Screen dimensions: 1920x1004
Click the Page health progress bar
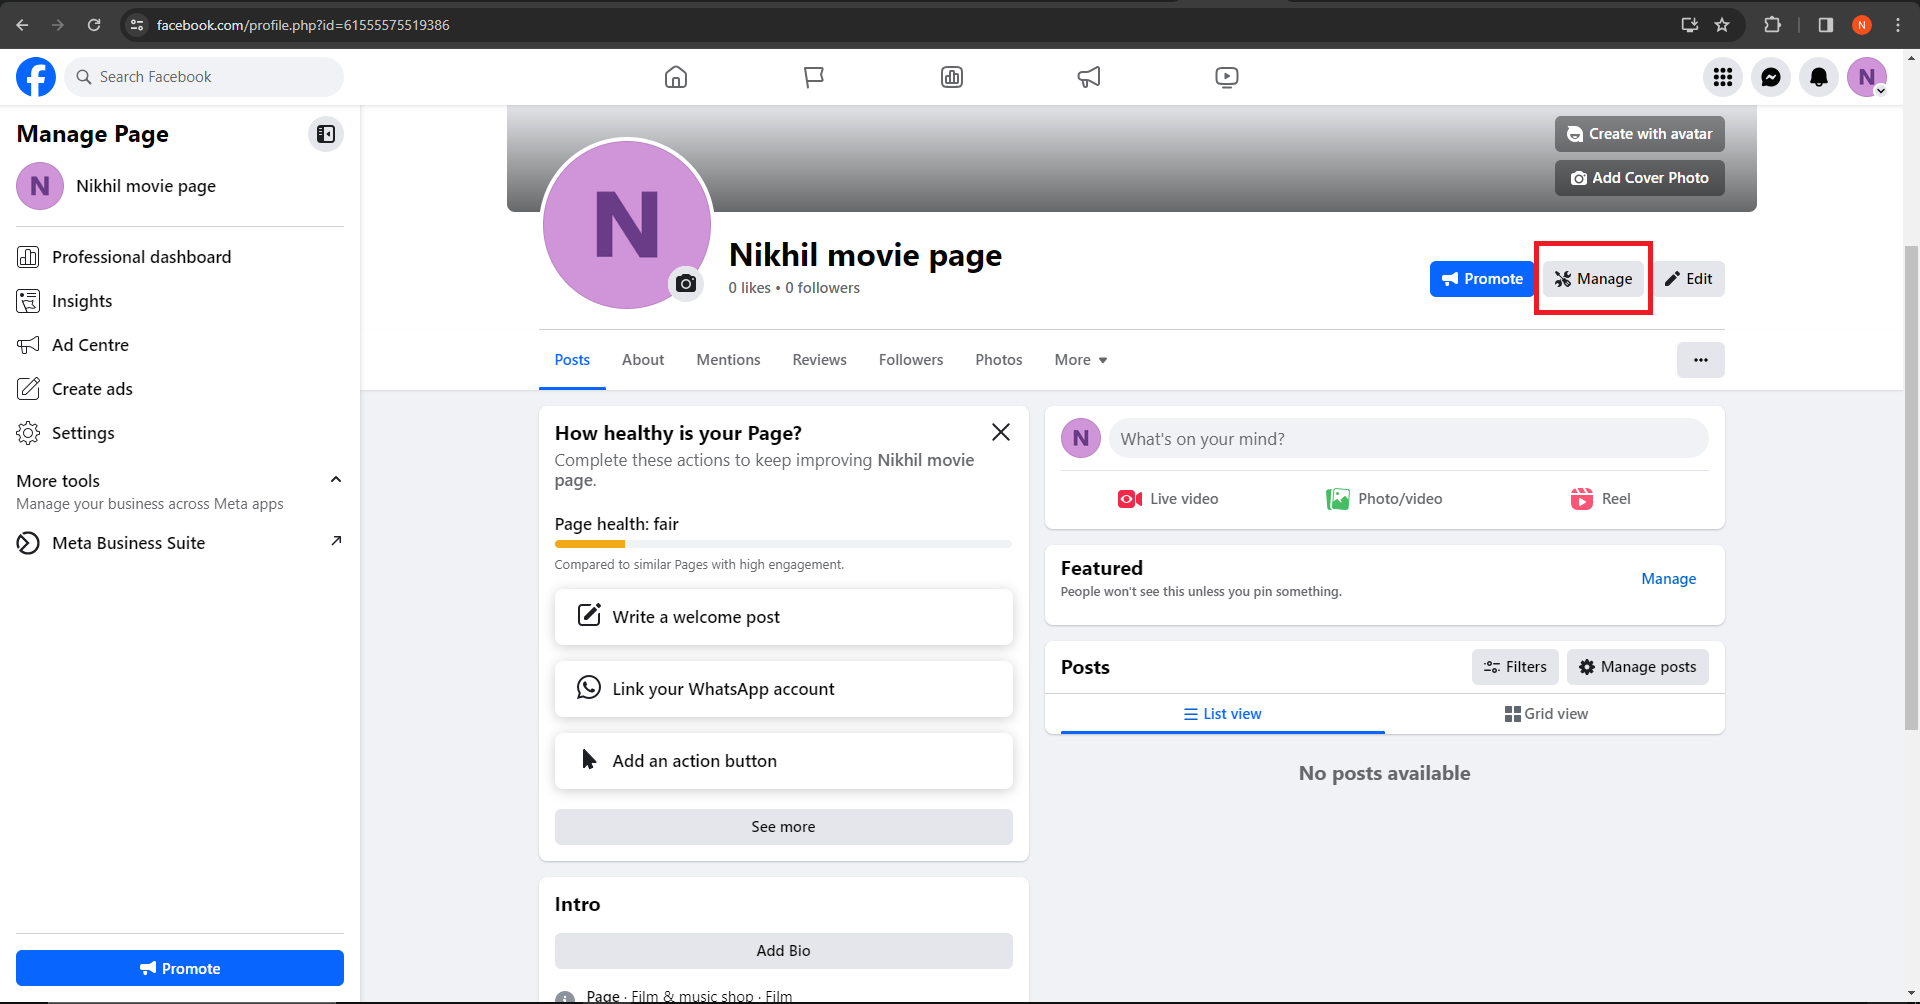tap(784, 544)
